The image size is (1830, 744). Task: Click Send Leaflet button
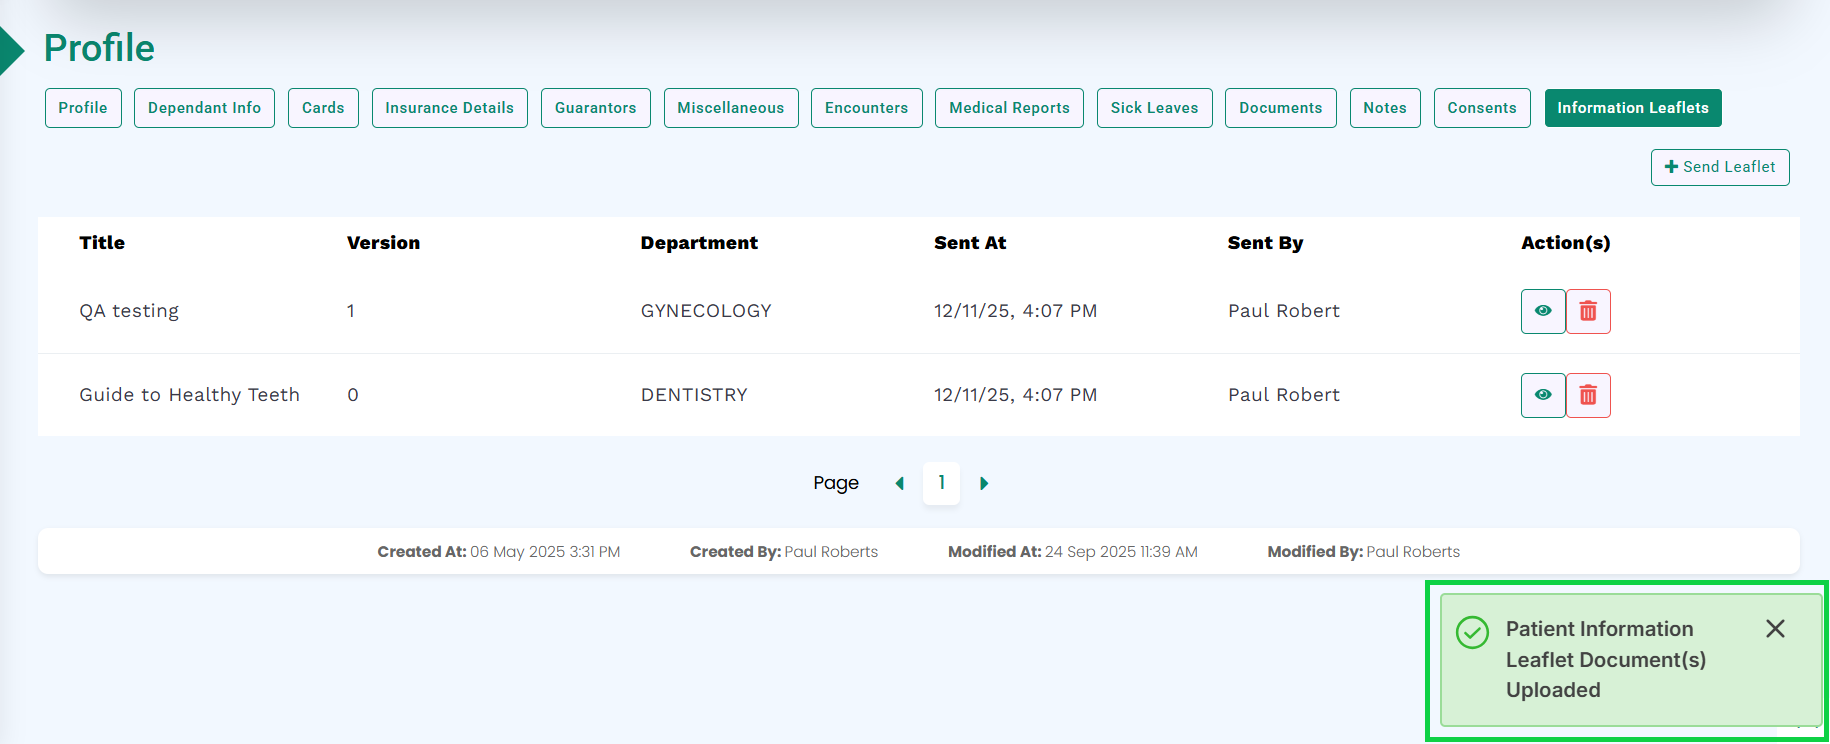pos(1719,167)
